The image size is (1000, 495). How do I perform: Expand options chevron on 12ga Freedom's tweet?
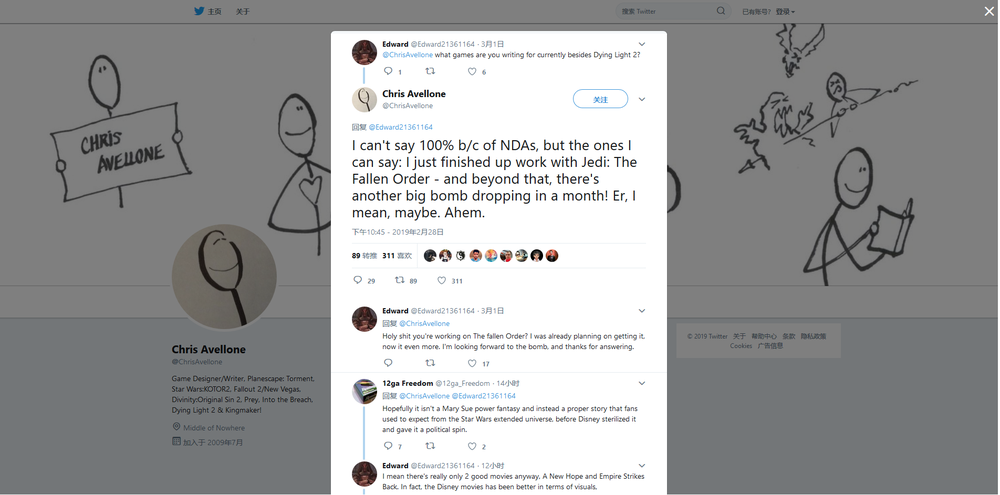(x=642, y=382)
